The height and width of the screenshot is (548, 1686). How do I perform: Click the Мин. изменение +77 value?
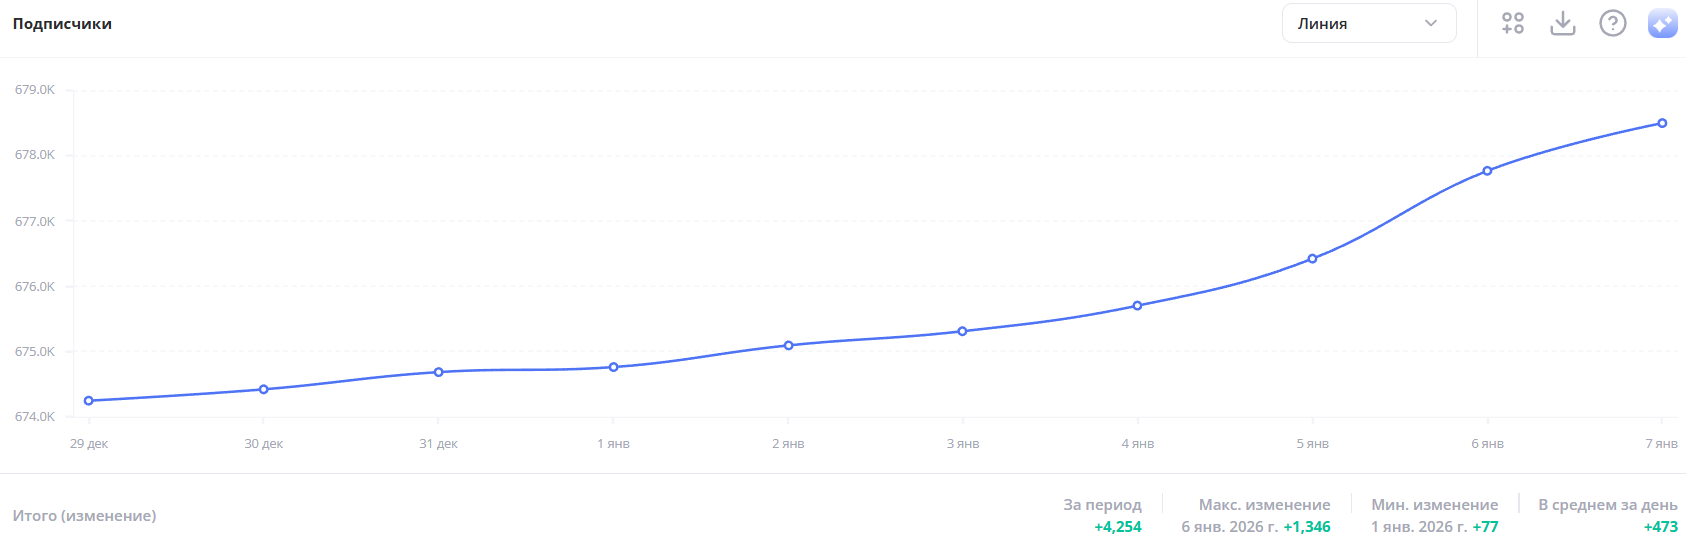[1484, 527]
